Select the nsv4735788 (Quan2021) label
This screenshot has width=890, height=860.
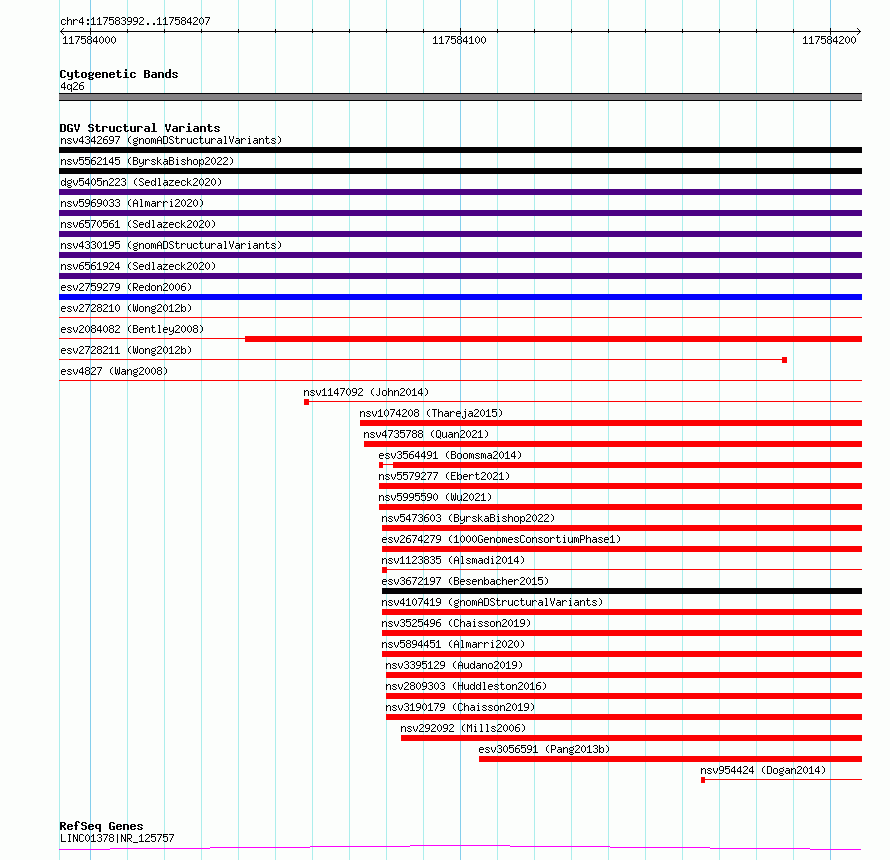426,434
